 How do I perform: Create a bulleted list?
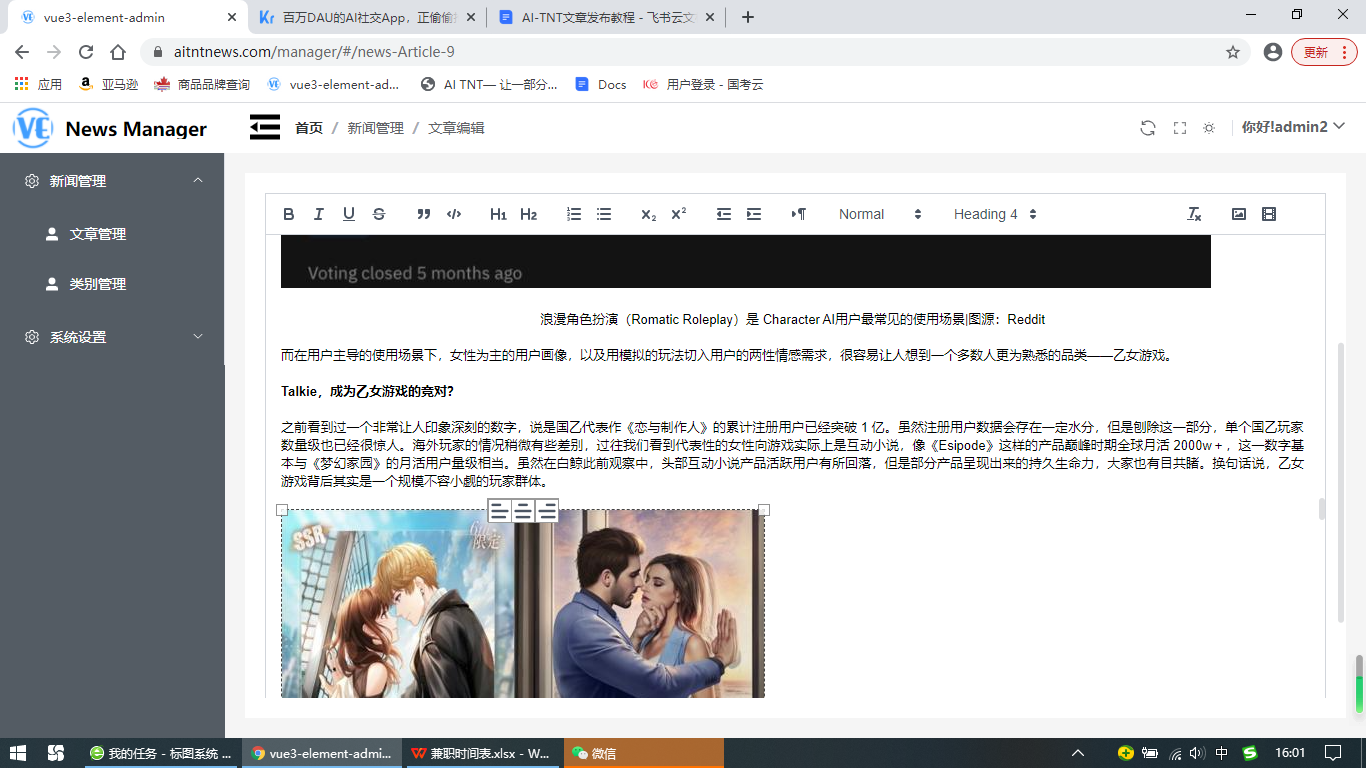[604, 214]
